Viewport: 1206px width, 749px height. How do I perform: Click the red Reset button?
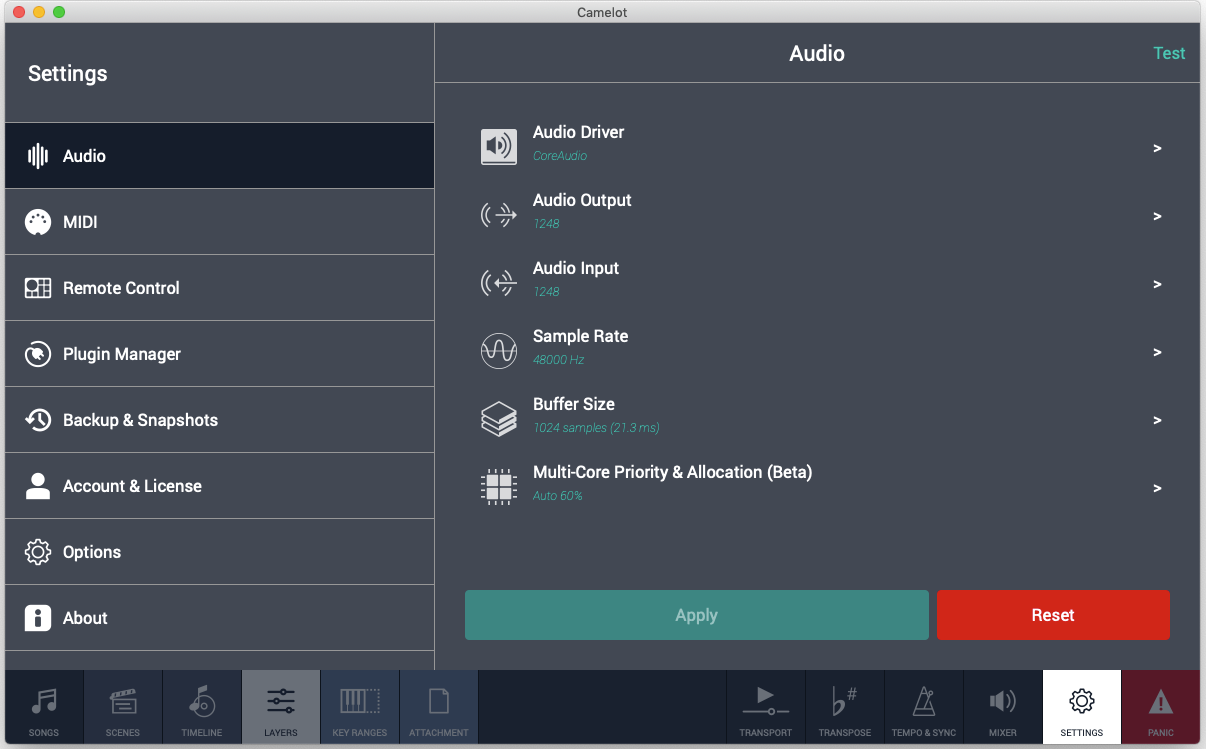point(1053,614)
